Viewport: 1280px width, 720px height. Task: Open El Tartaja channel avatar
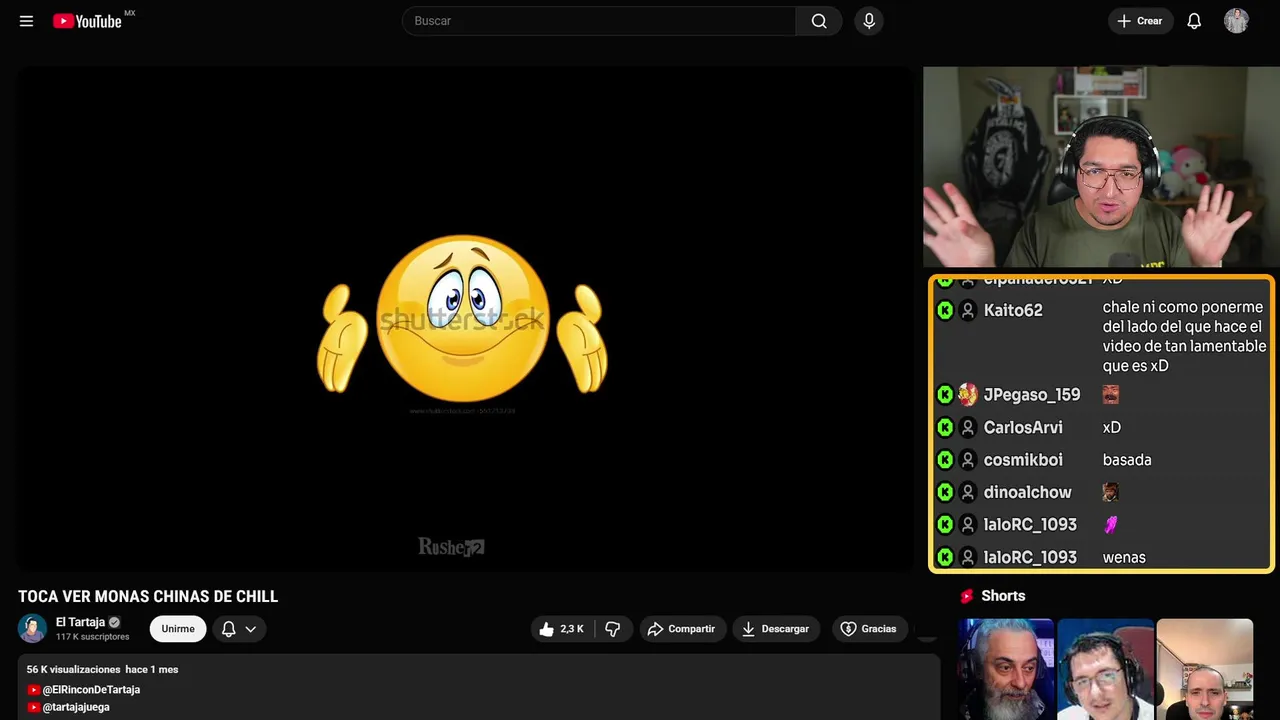point(32,628)
